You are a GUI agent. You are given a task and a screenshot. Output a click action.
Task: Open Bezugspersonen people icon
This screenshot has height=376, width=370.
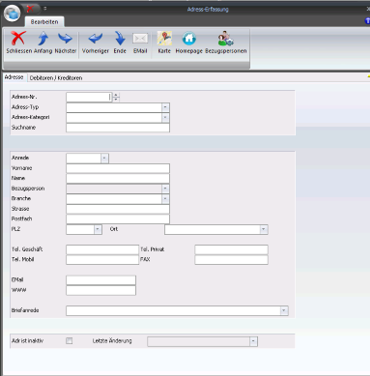click(x=226, y=38)
